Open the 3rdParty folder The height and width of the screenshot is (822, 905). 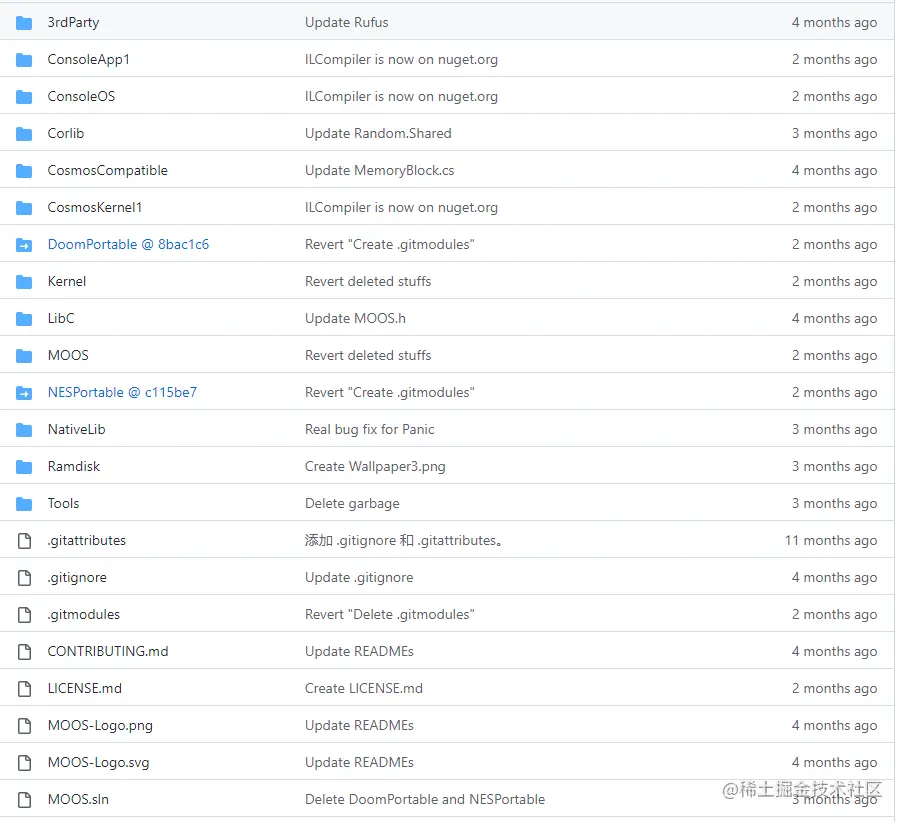[x=73, y=23]
